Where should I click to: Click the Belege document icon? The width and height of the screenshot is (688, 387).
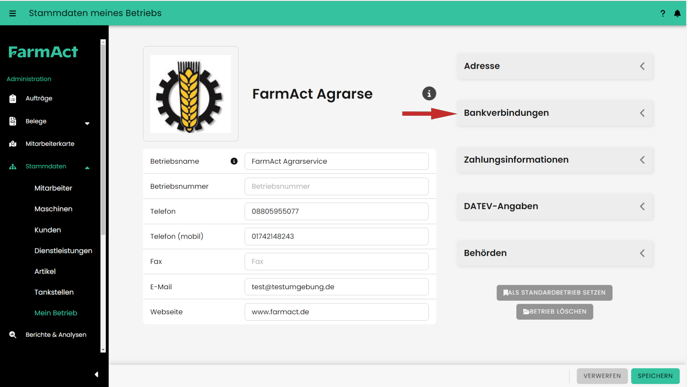tap(13, 121)
